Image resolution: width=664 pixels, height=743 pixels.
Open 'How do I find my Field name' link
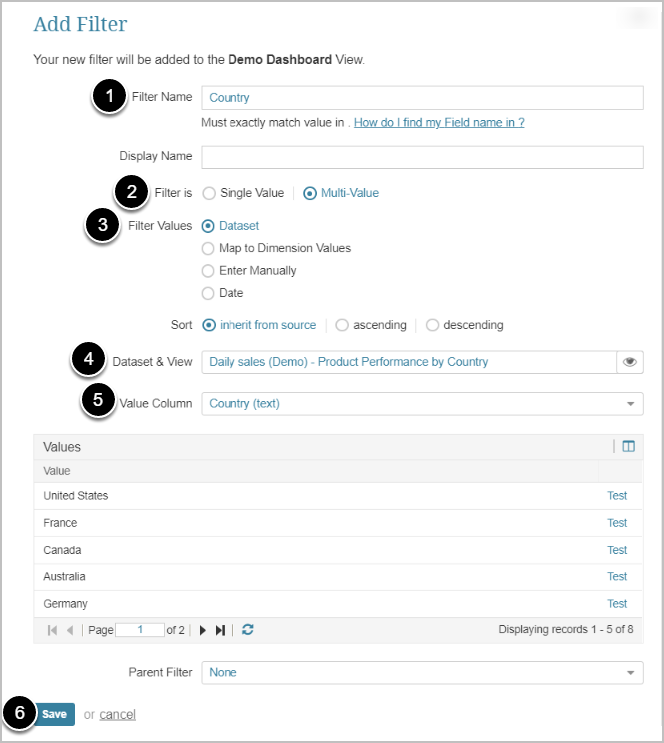click(439, 123)
